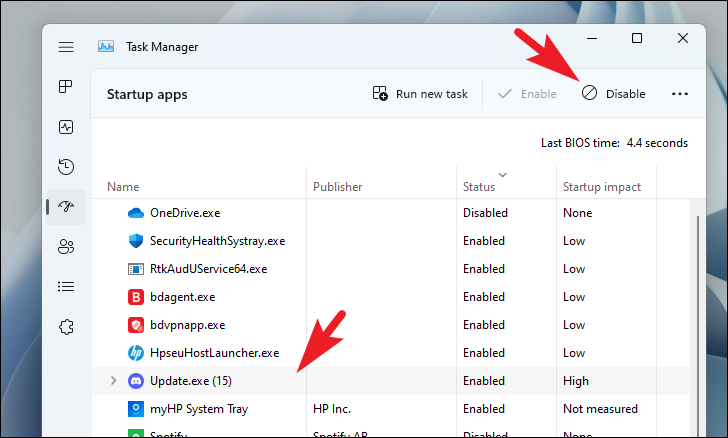Click the bdvpnapp VPN icon
Viewport: 728px width, 438px height.
(x=136, y=325)
